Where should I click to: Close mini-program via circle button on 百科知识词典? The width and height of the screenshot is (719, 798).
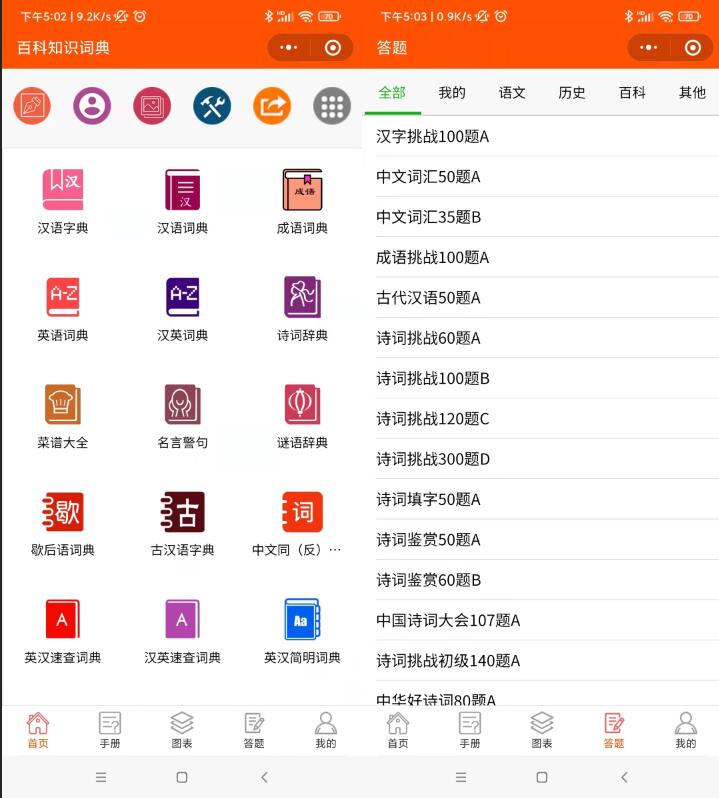333,48
